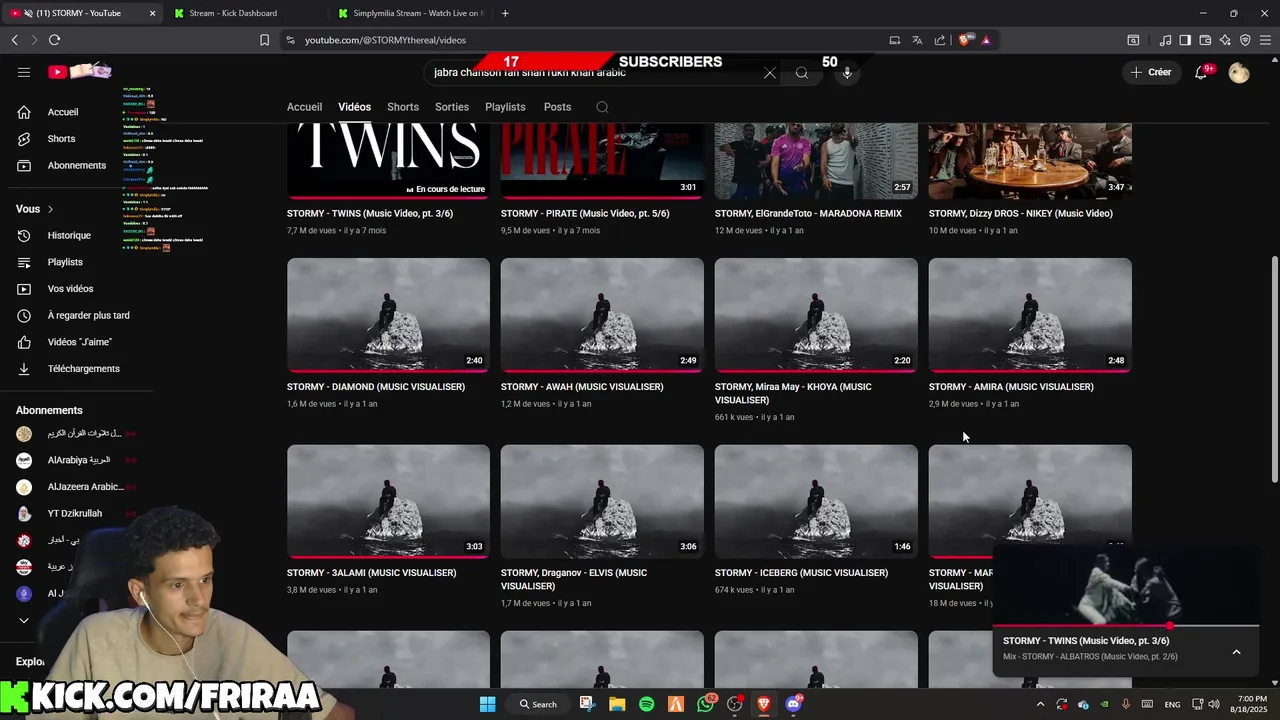Open YT Dzikrullah subscription channel
This screenshot has height=720, width=1280.
point(74,513)
